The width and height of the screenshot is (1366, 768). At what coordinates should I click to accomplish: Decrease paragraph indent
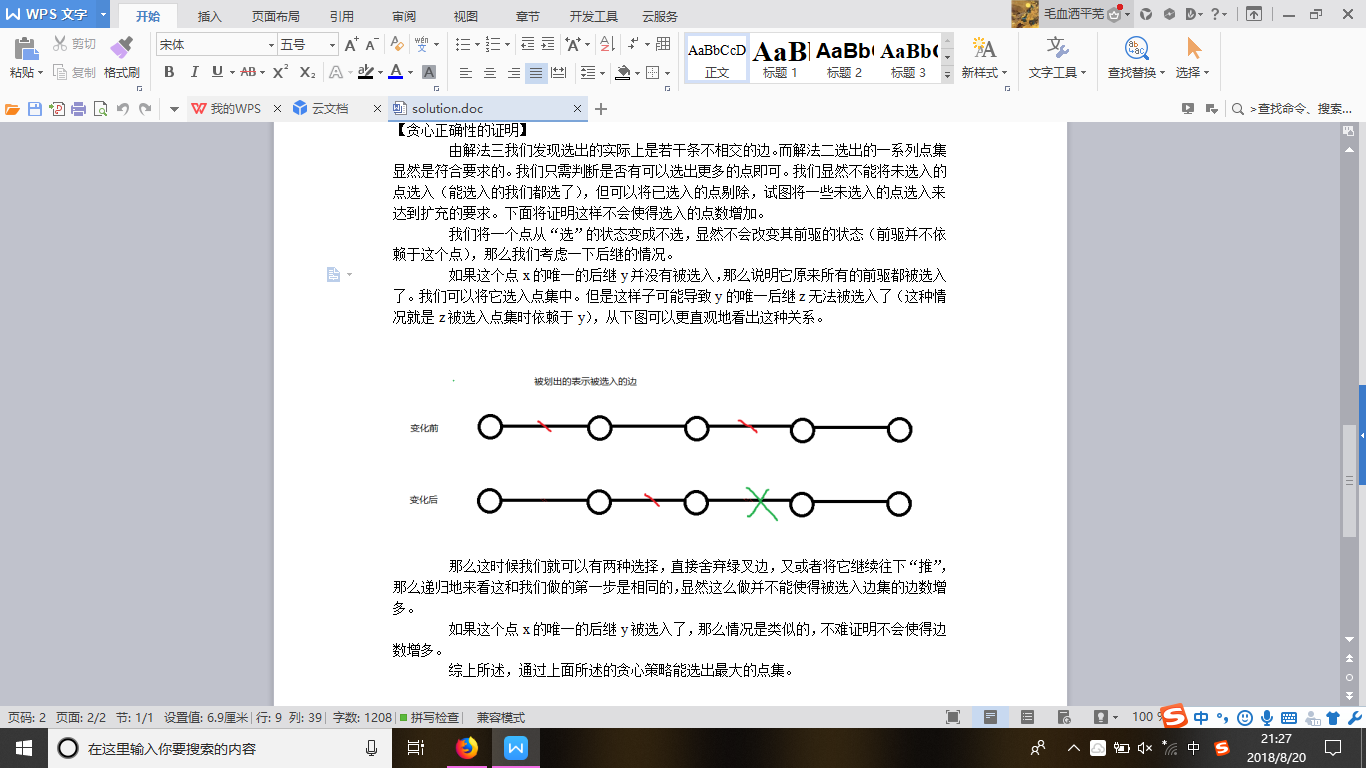tap(527, 45)
